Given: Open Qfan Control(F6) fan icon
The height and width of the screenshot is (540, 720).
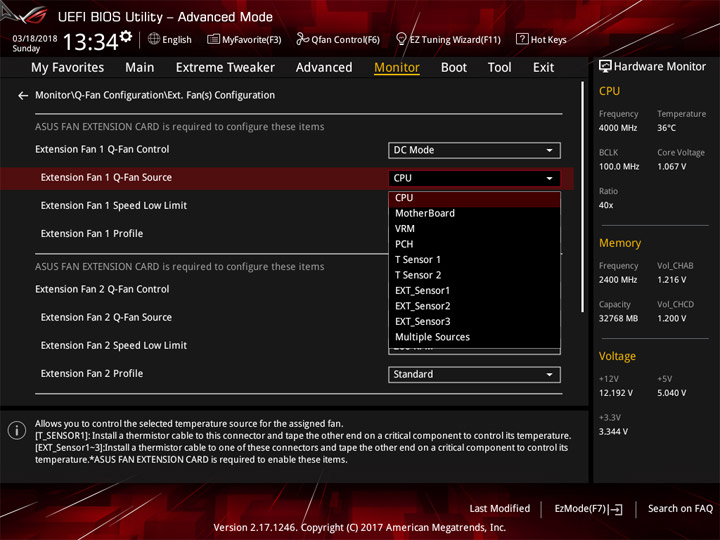Looking at the screenshot, I should pos(302,39).
